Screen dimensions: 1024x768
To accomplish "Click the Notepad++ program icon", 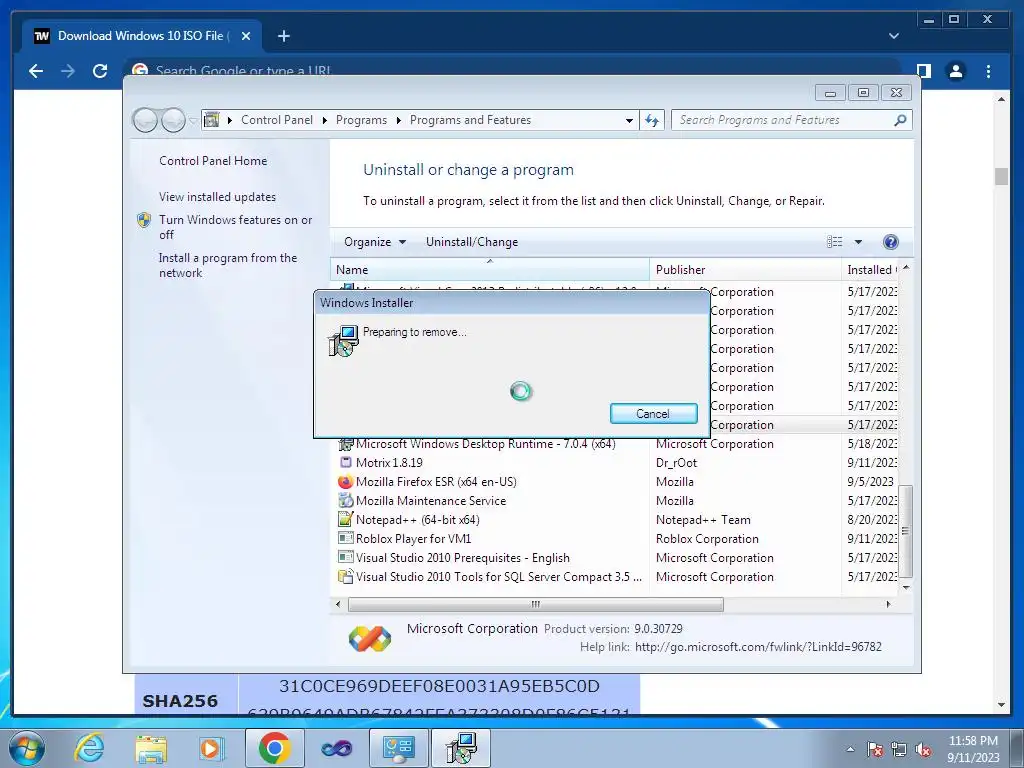I will point(345,519).
